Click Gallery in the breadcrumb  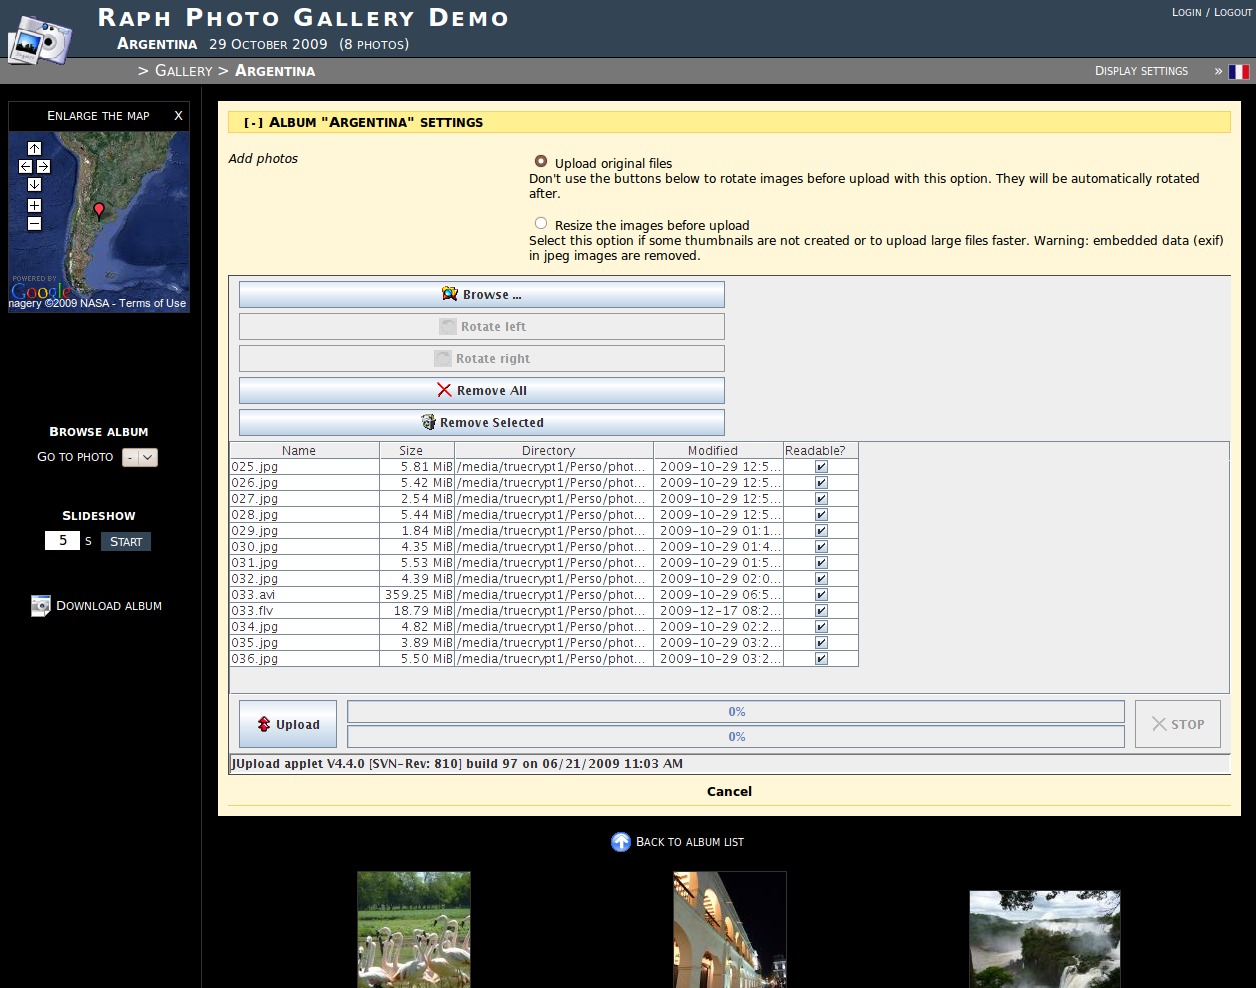coord(183,71)
